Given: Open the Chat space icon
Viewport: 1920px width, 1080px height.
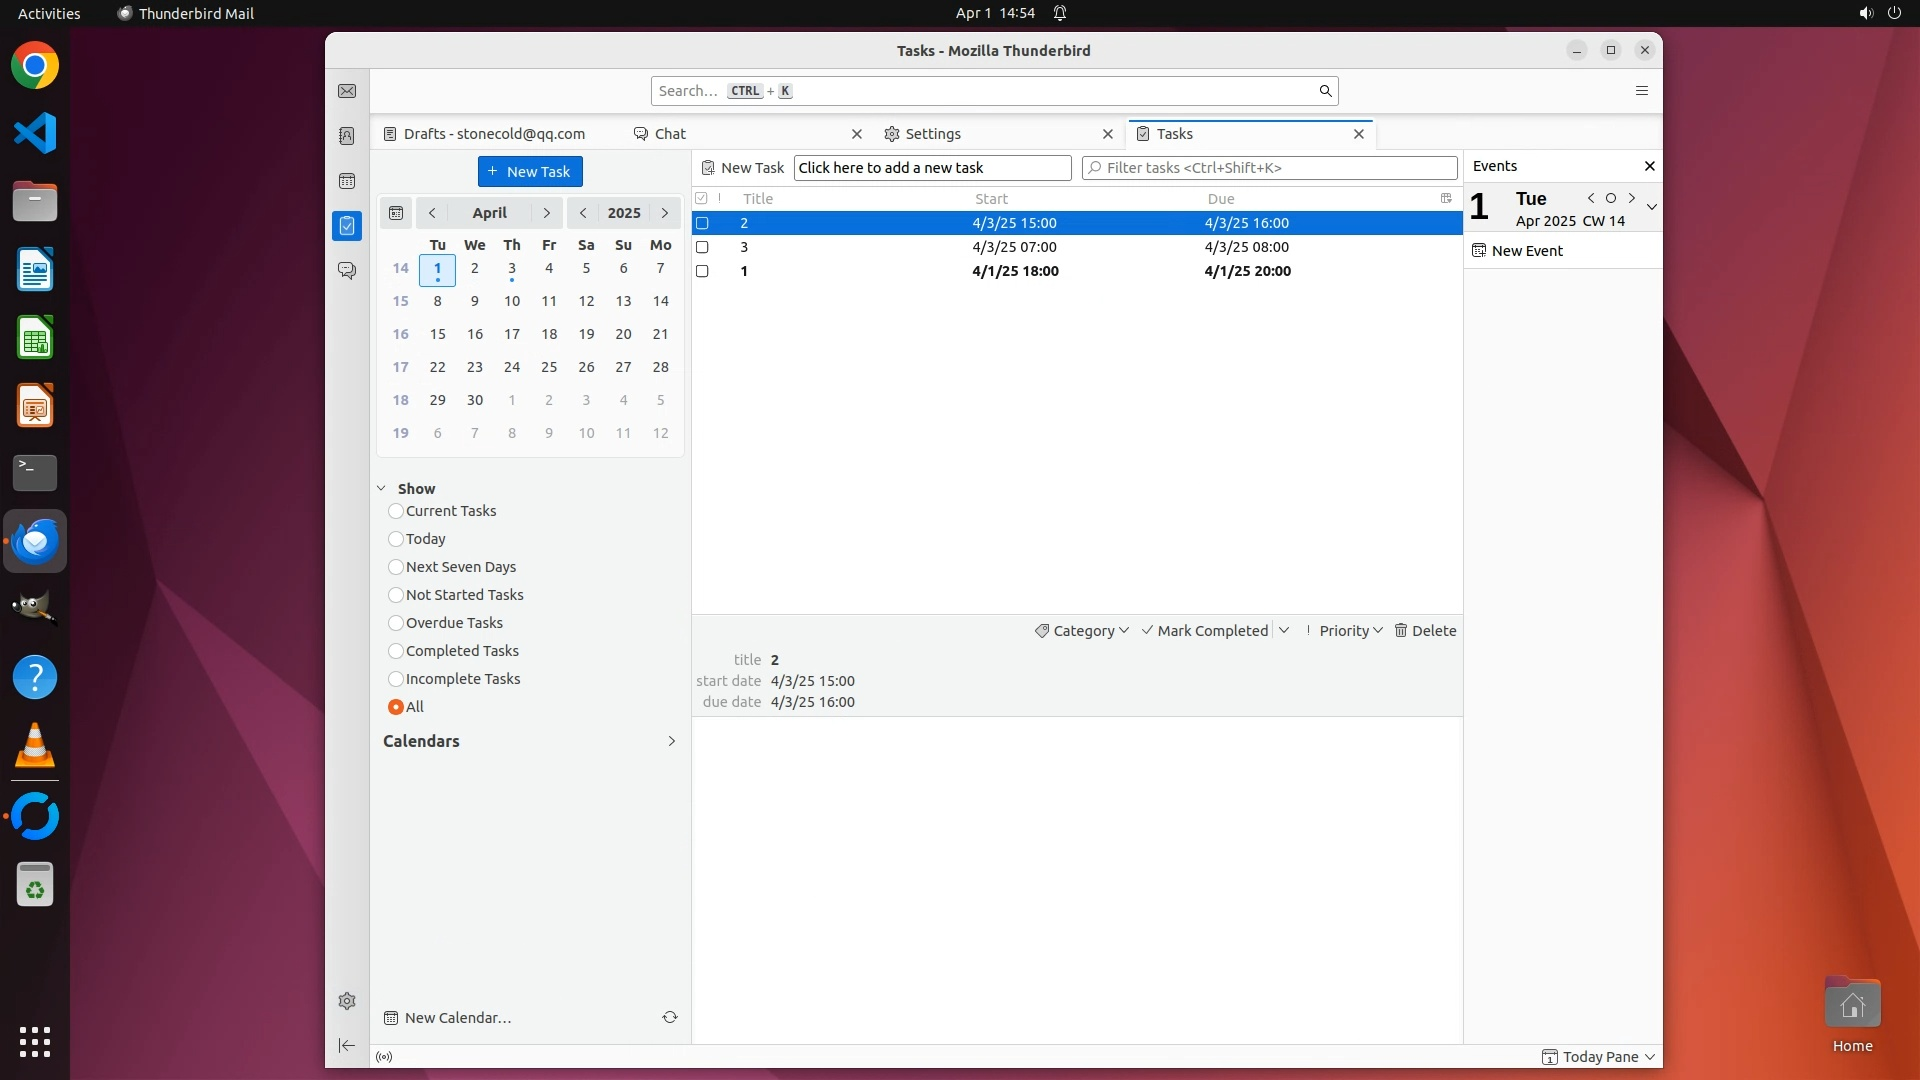Looking at the screenshot, I should [347, 270].
